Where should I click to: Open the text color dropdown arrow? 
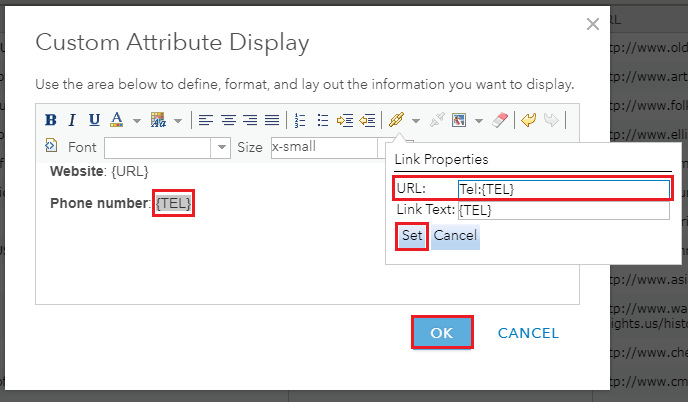pos(136,121)
